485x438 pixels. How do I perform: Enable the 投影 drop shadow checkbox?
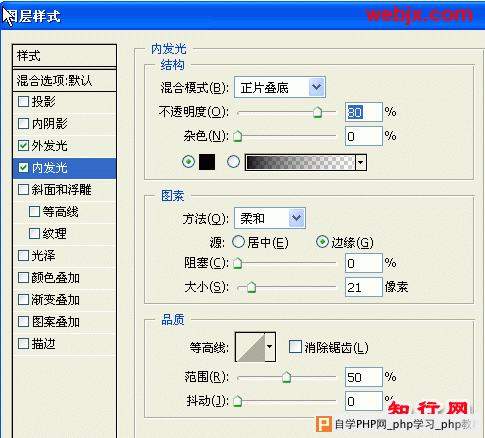(23, 102)
